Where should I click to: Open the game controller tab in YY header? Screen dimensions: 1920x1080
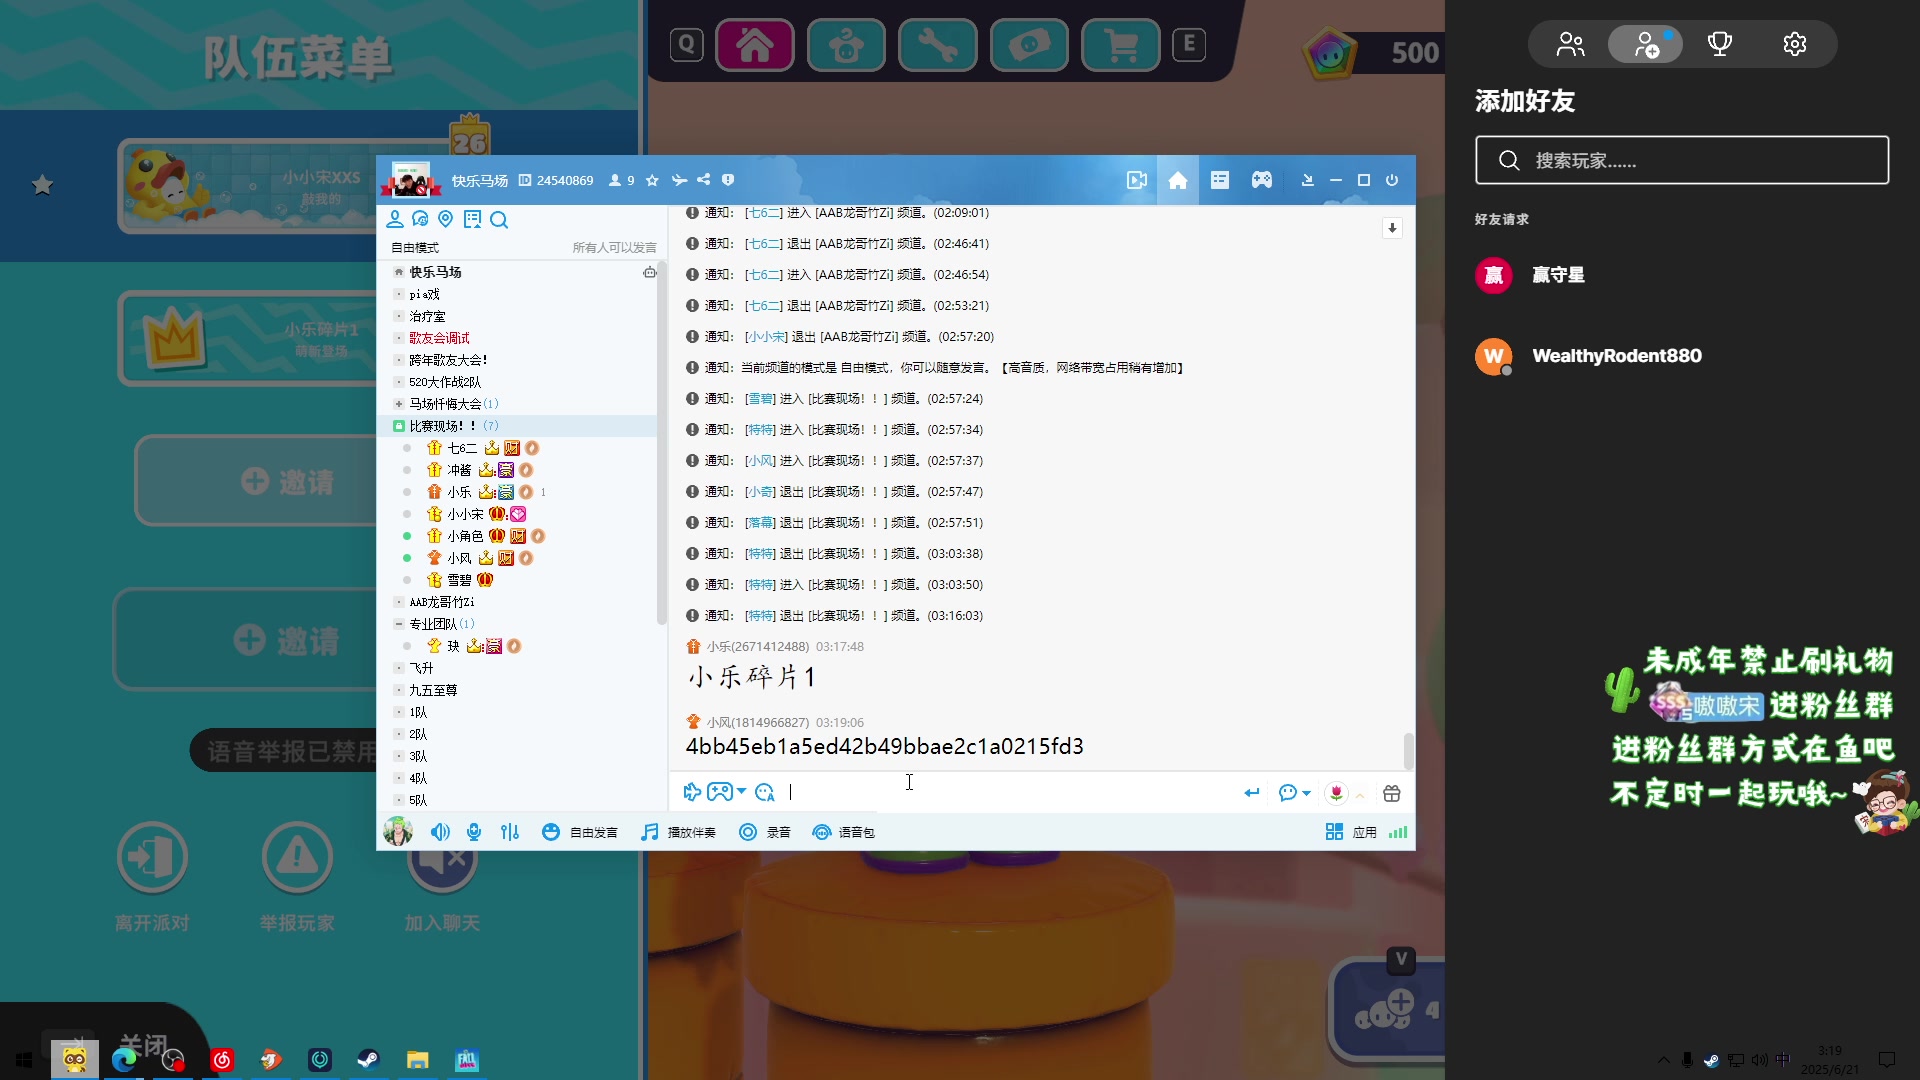pos(1262,180)
